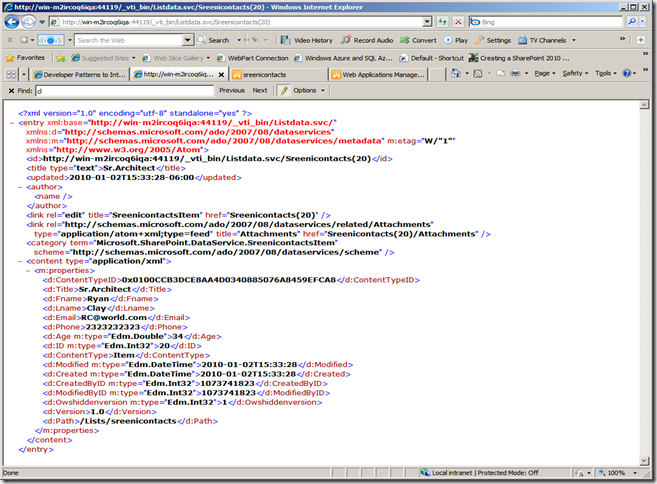Refresh the current page
Image resolution: width=657 pixels, height=484 pixels.
point(442,22)
